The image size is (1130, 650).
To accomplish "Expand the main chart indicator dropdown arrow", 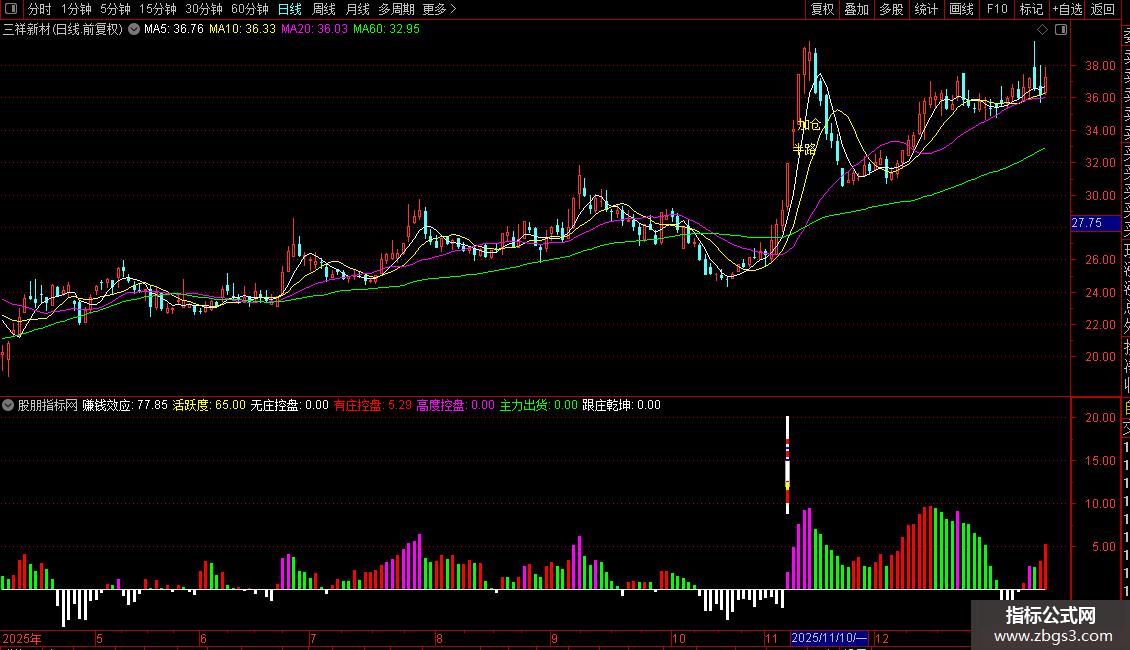I will [134, 29].
